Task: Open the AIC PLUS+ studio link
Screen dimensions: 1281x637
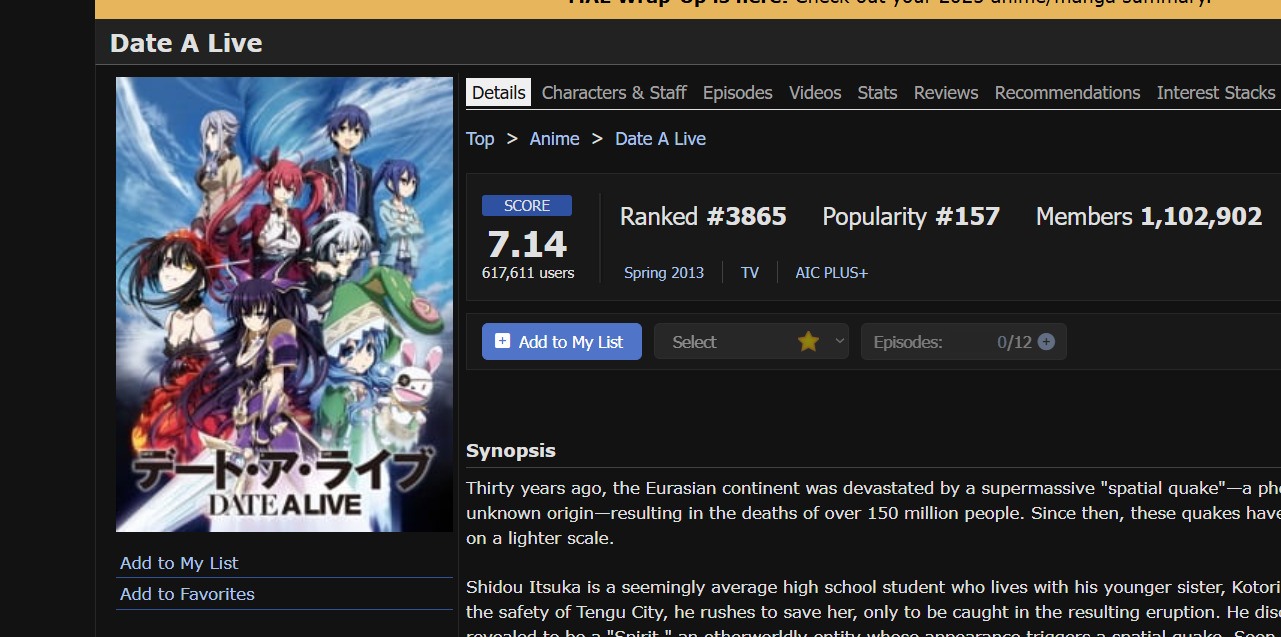Action: point(831,273)
